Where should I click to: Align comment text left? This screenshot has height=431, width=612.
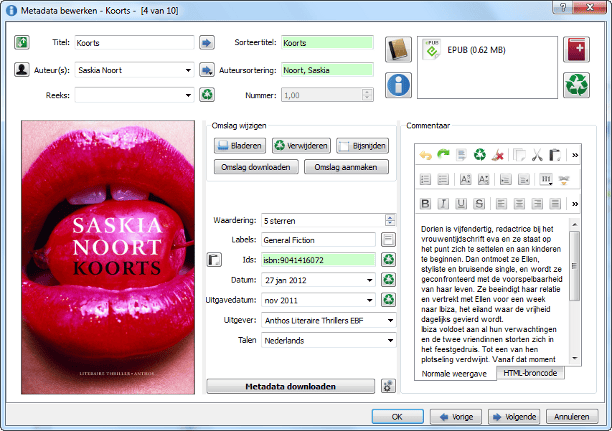pos(501,204)
